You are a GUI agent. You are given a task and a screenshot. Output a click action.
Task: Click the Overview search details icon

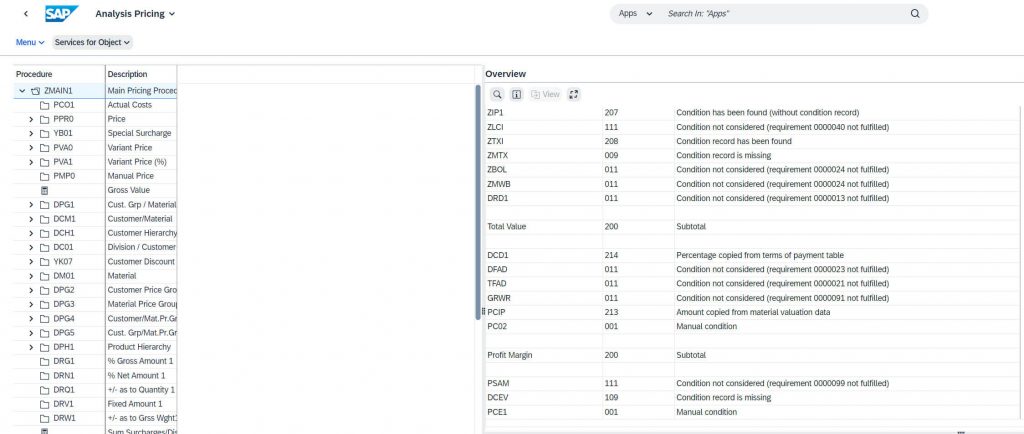tap(497, 95)
